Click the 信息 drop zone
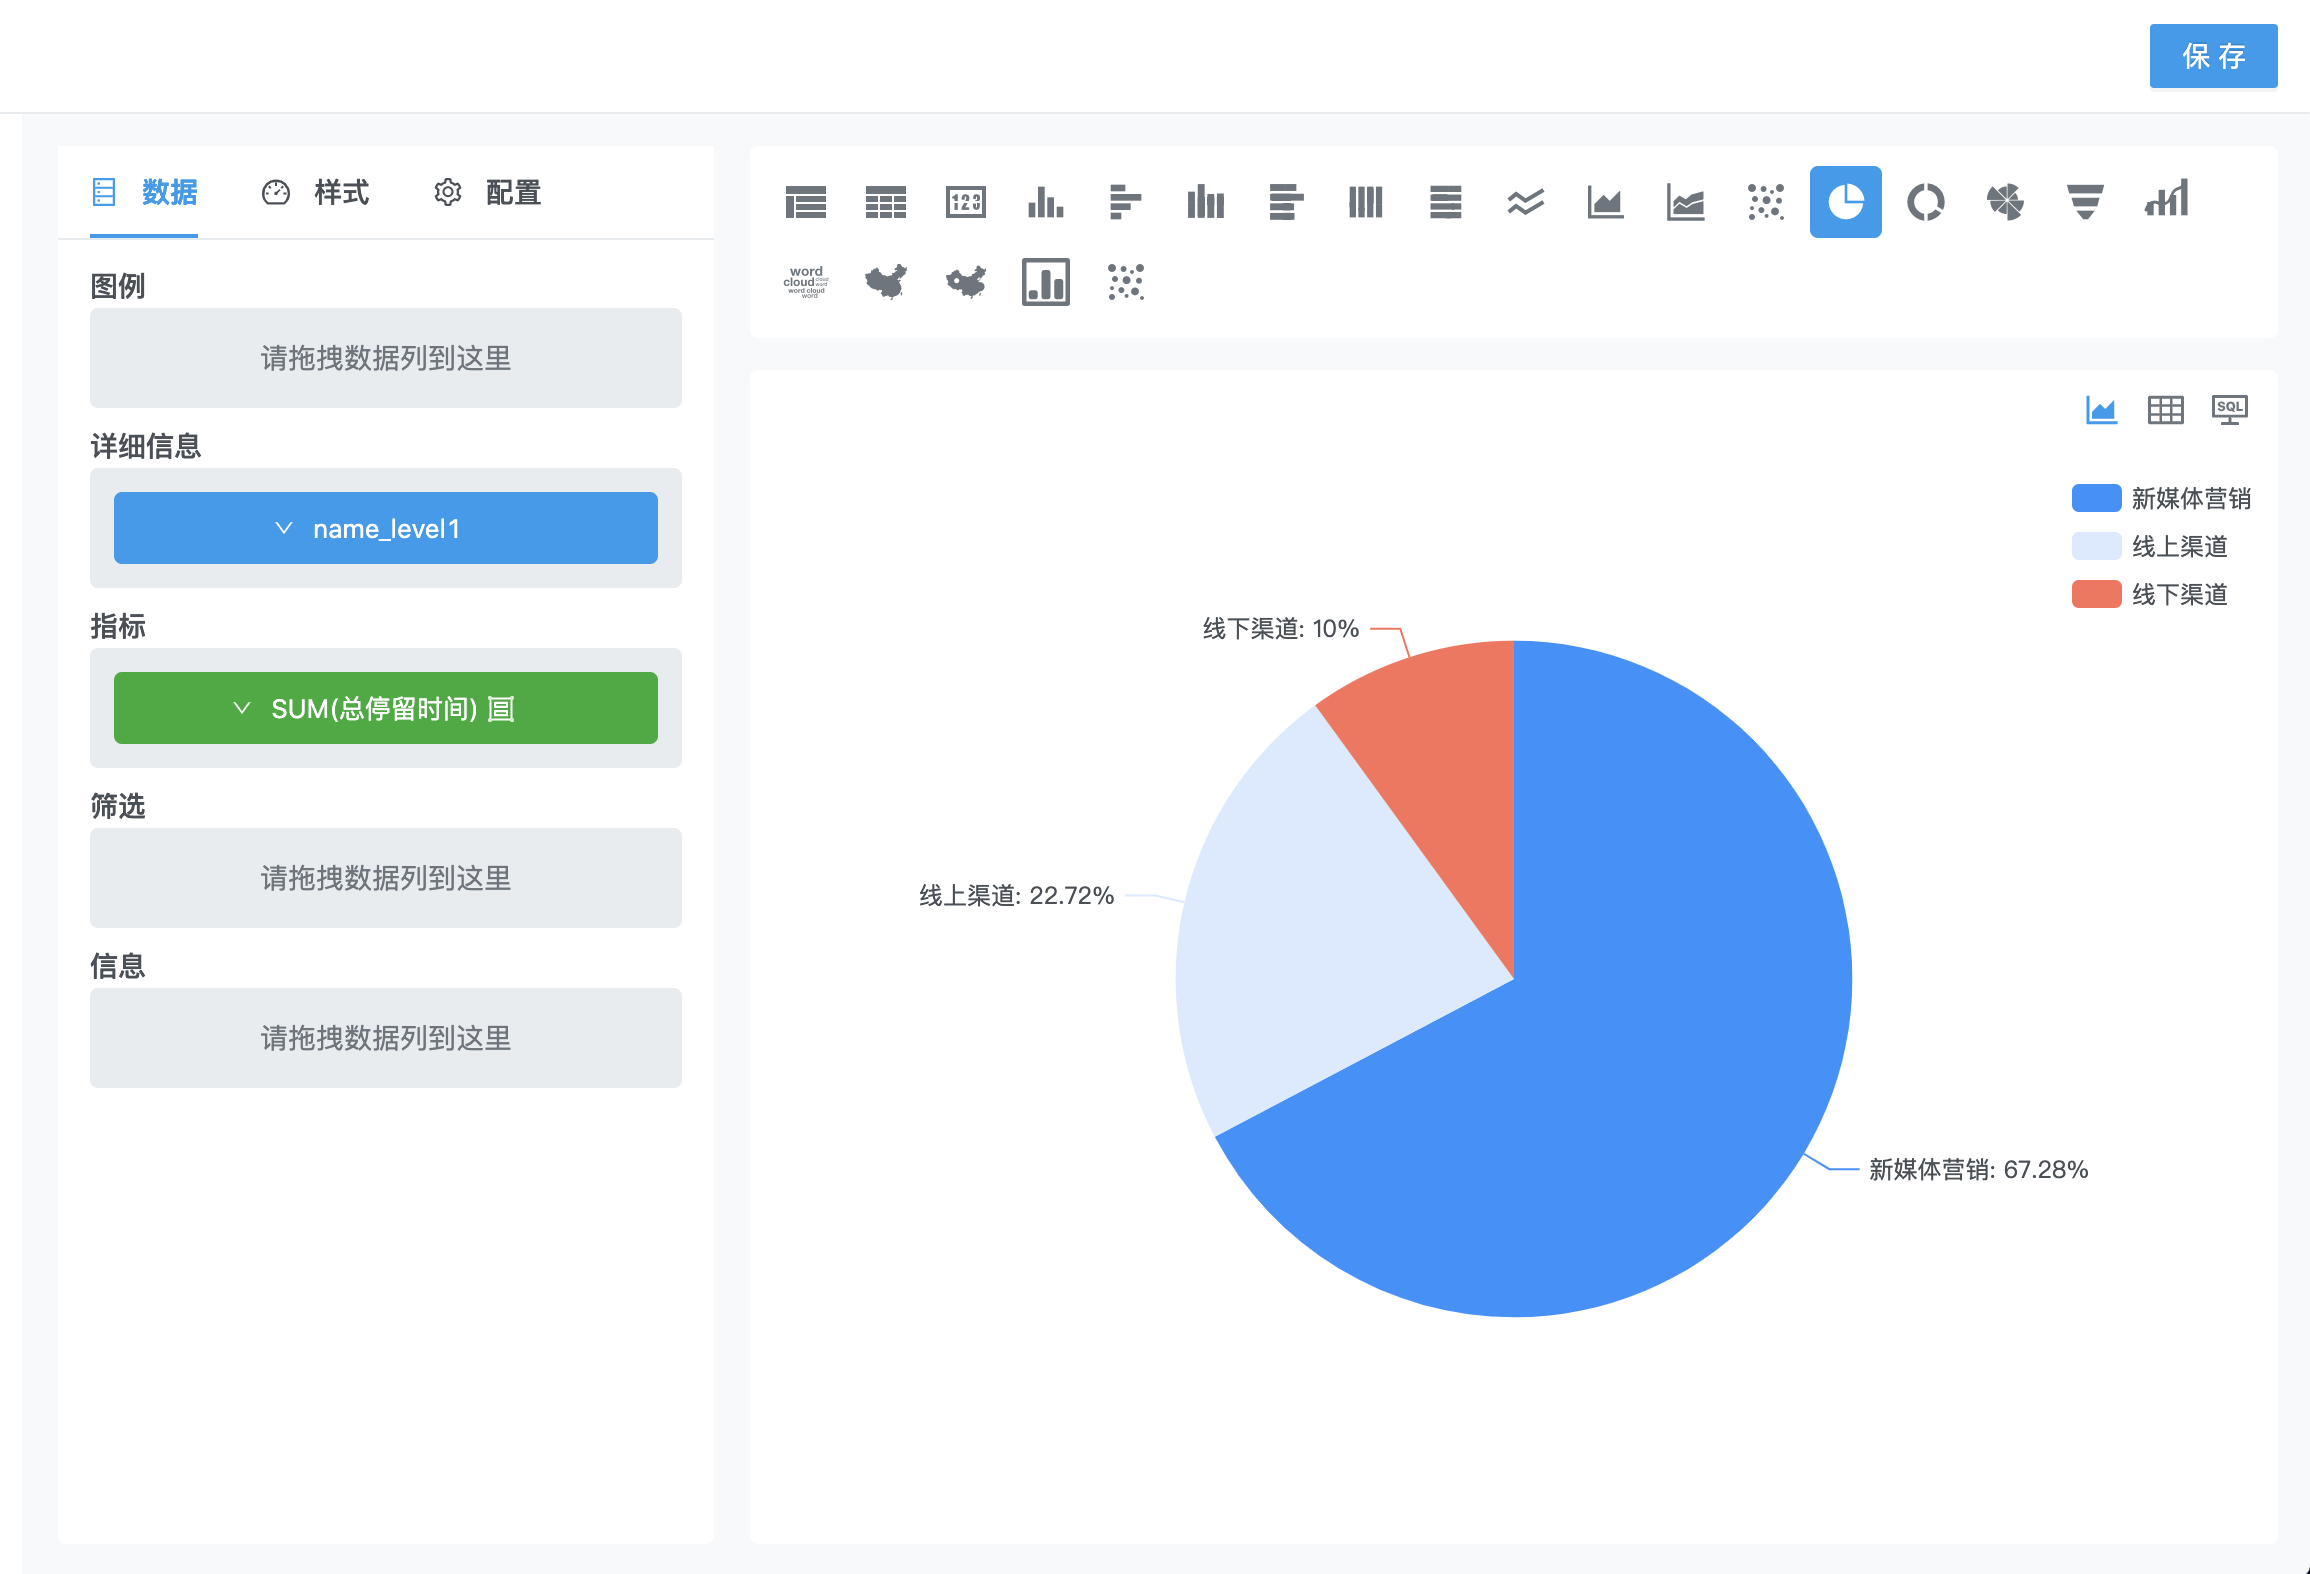The height and width of the screenshot is (1574, 2310). tap(386, 1038)
